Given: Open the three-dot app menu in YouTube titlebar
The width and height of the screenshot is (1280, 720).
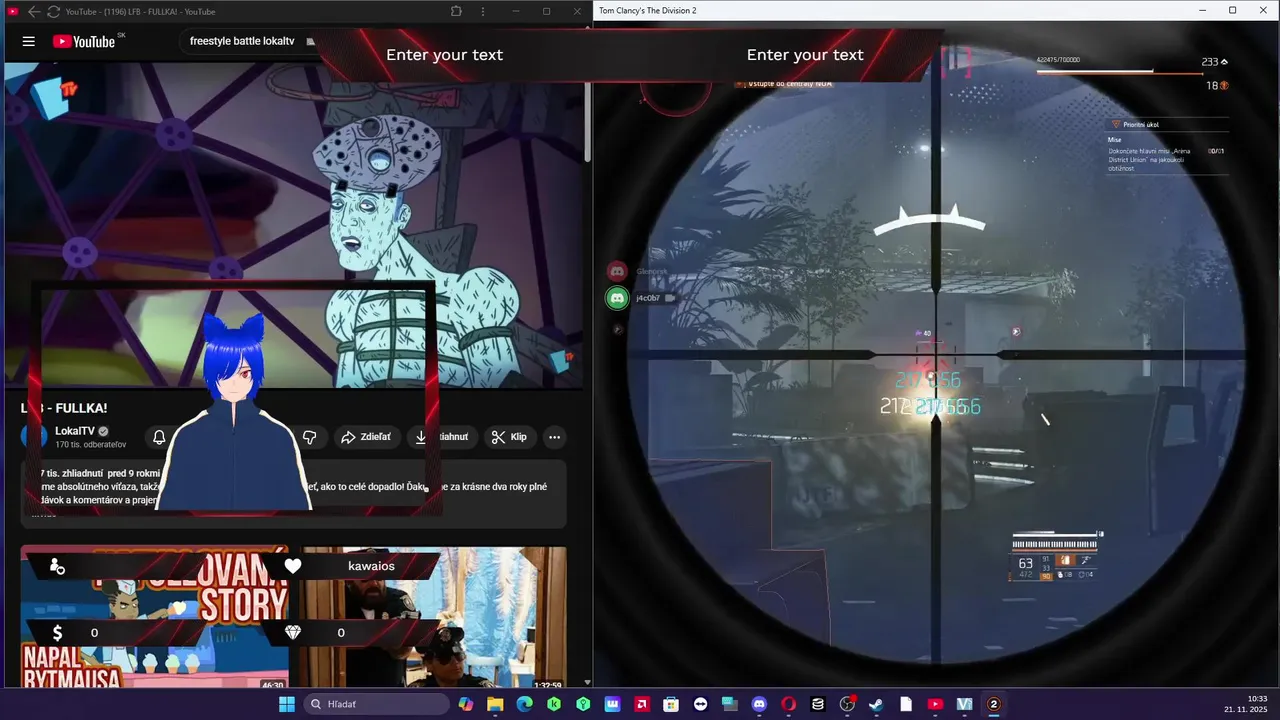Looking at the screenshot, I should (x=483, y=11).
